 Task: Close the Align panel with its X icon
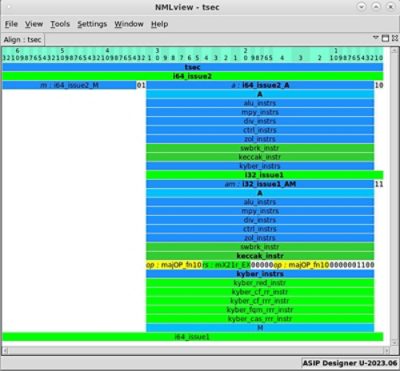[395, 38]
